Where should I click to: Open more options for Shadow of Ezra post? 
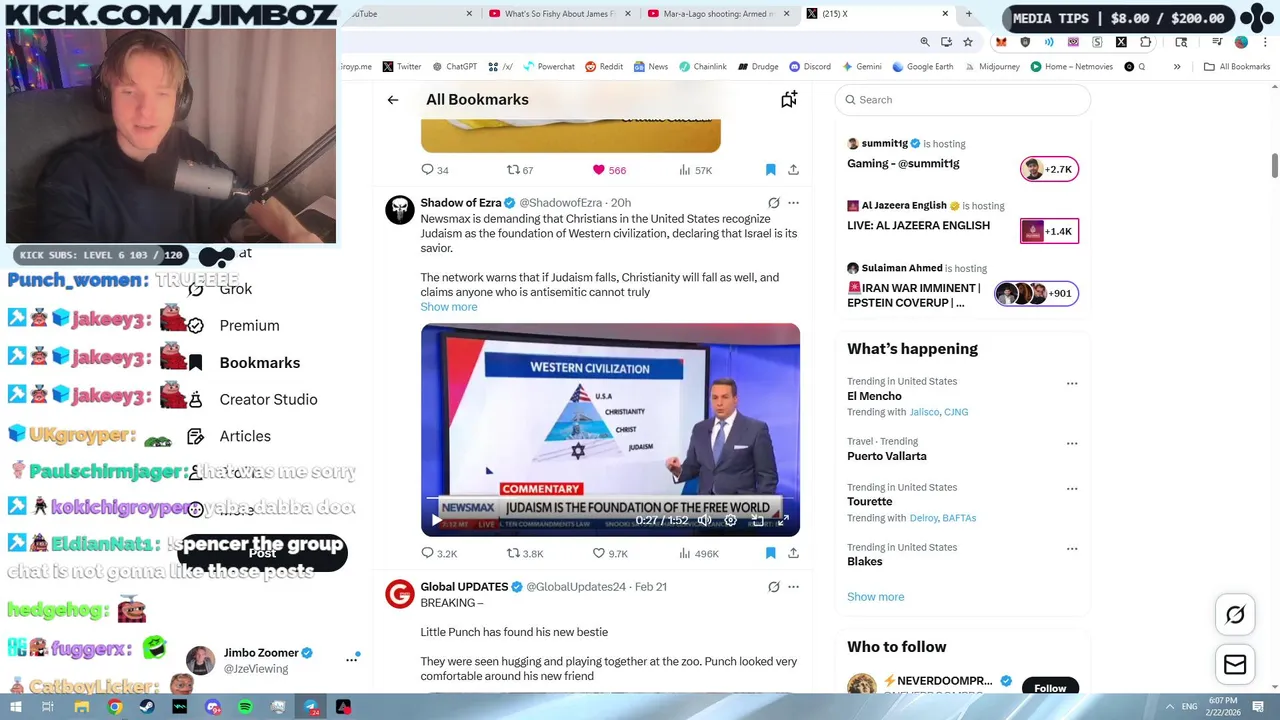click(793, 203)
